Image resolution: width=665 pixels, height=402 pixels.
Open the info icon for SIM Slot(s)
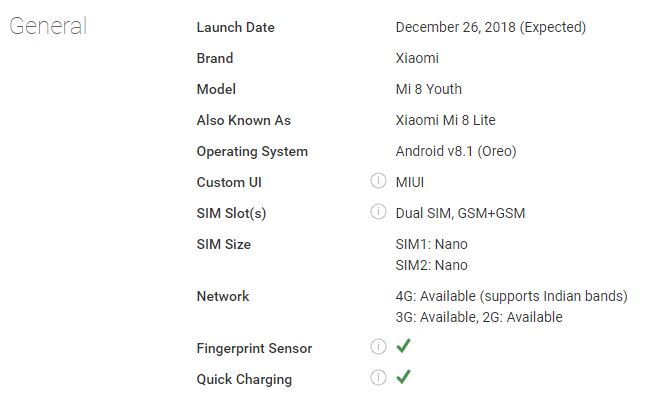coord(378,212)
